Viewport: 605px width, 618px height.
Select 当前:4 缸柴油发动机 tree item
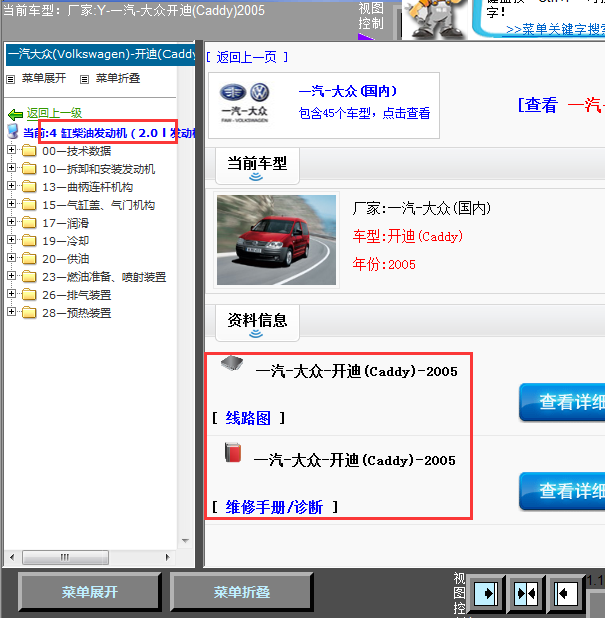click(x=109, y=133)
